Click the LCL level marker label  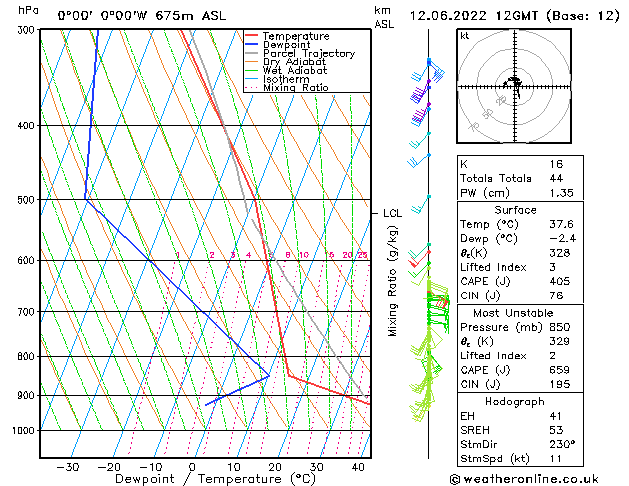coord(392,213)
